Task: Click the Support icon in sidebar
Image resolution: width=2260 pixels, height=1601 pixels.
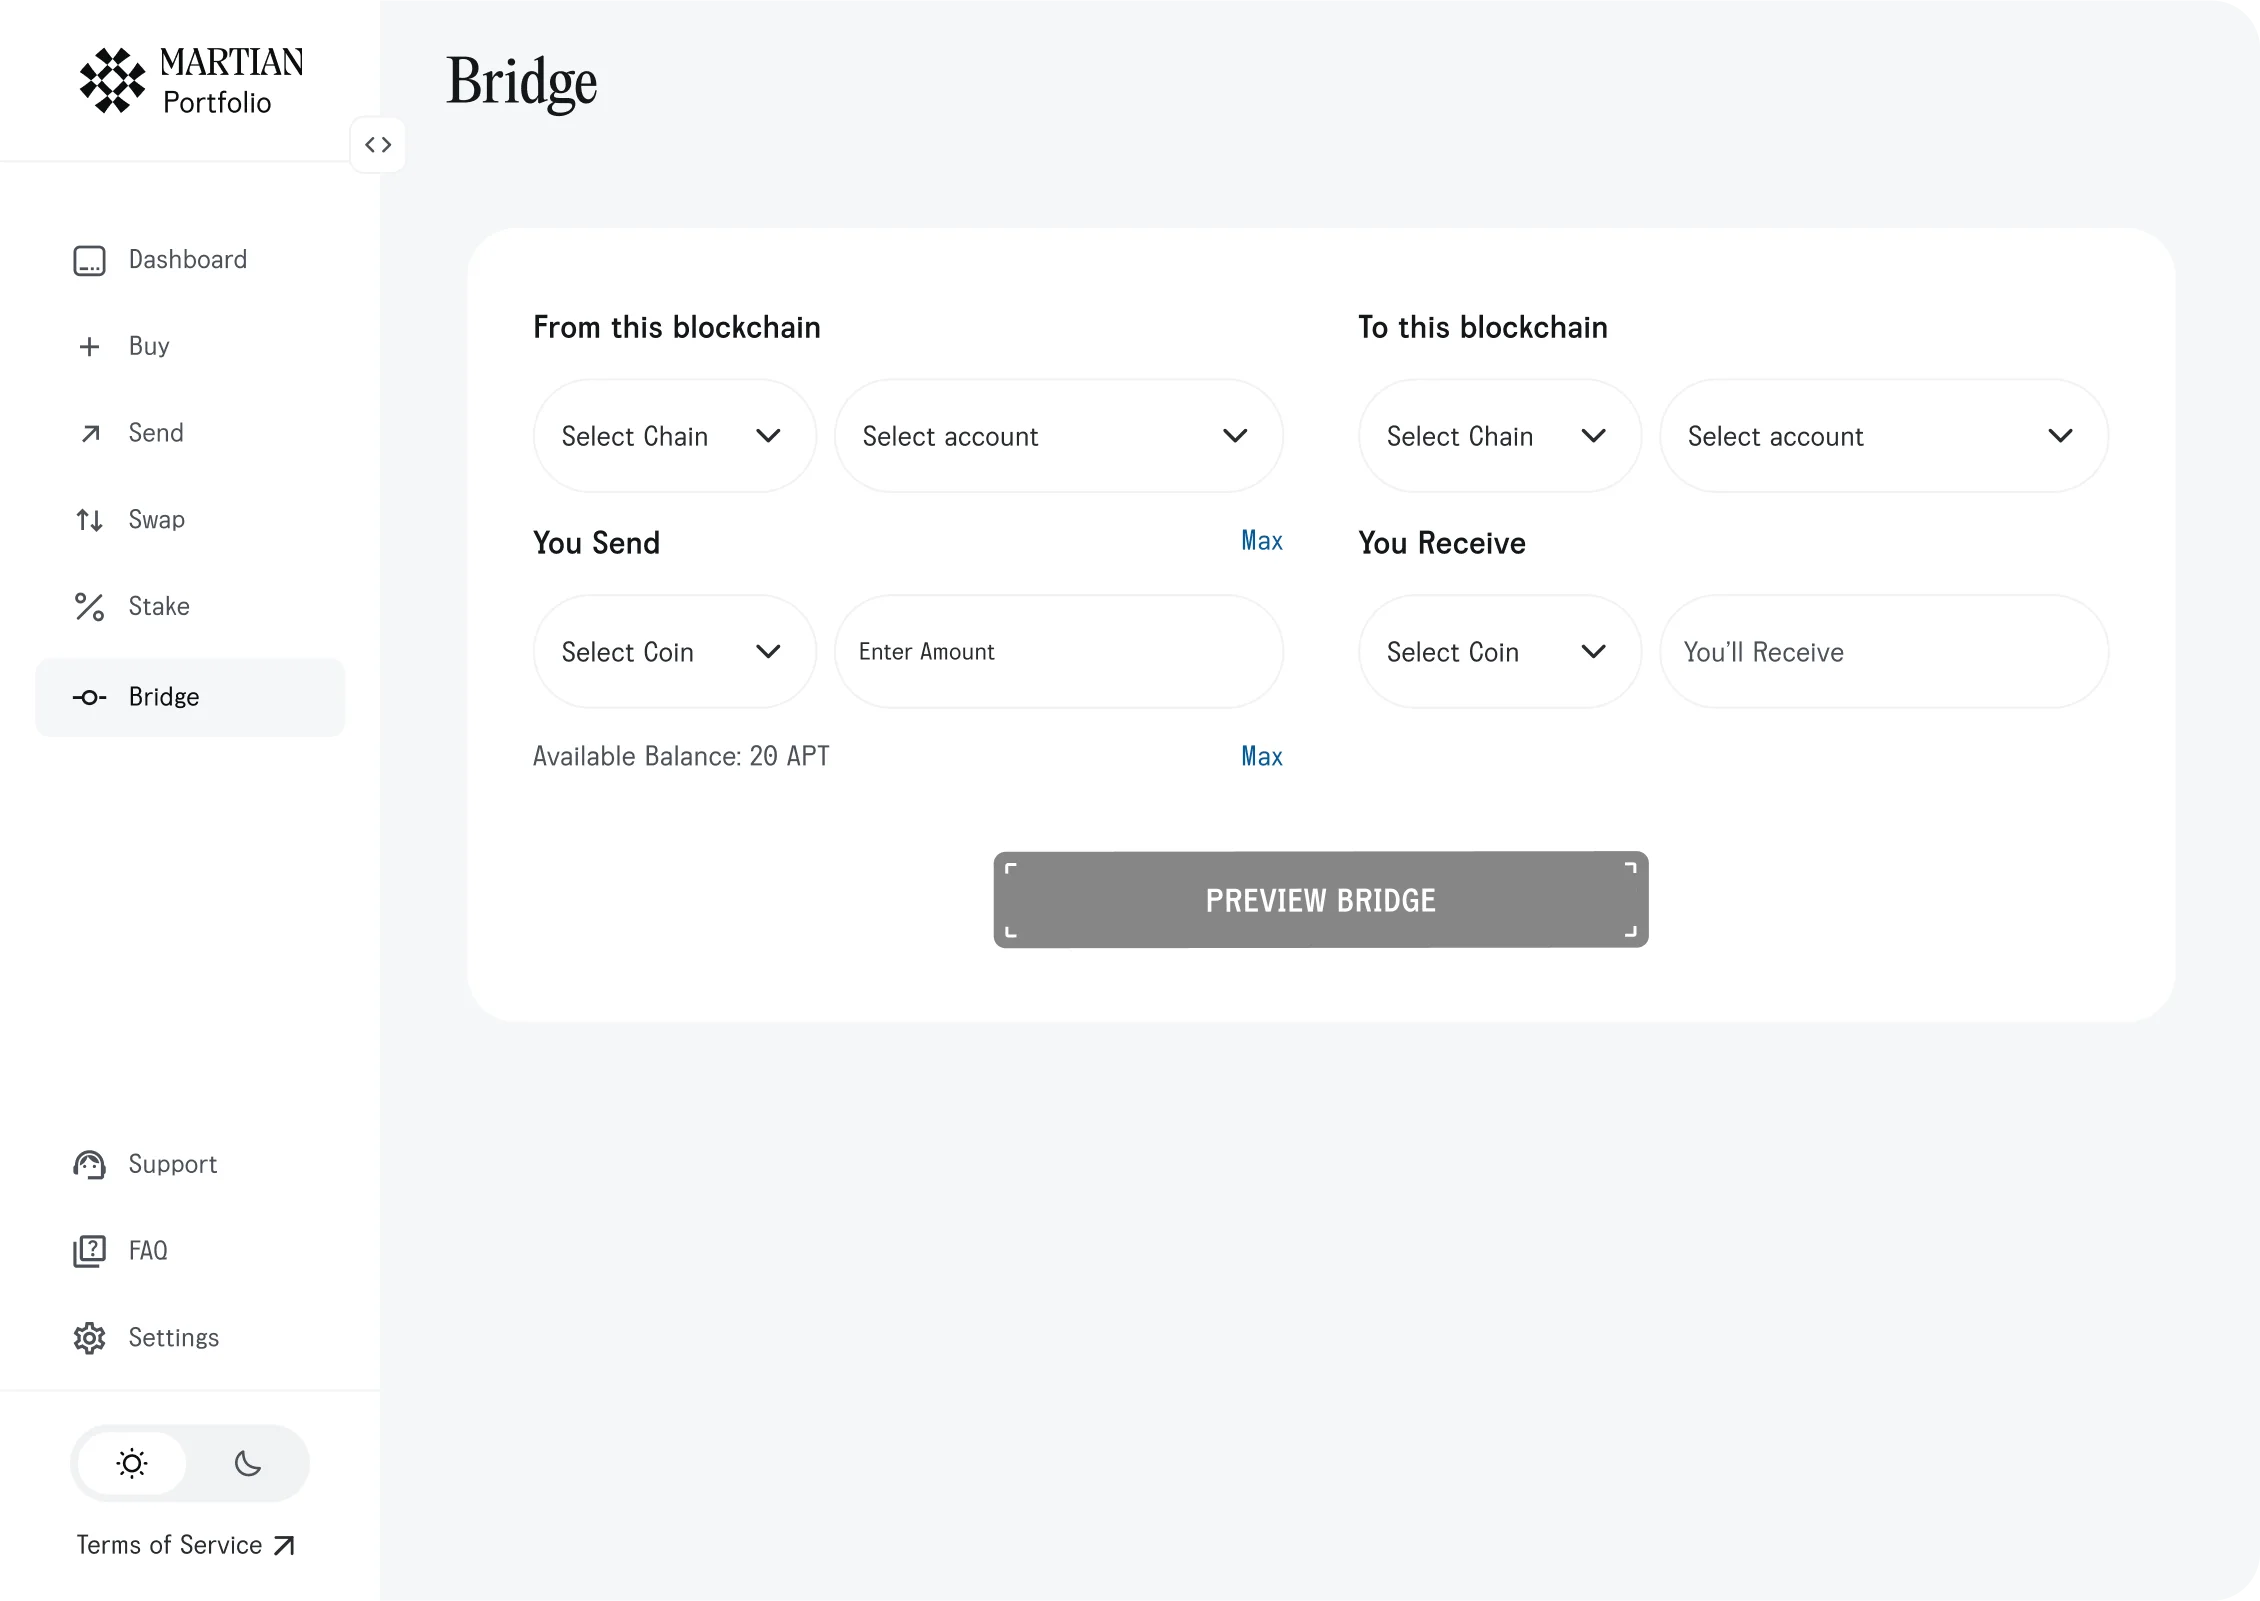Action: point(88,1164)
